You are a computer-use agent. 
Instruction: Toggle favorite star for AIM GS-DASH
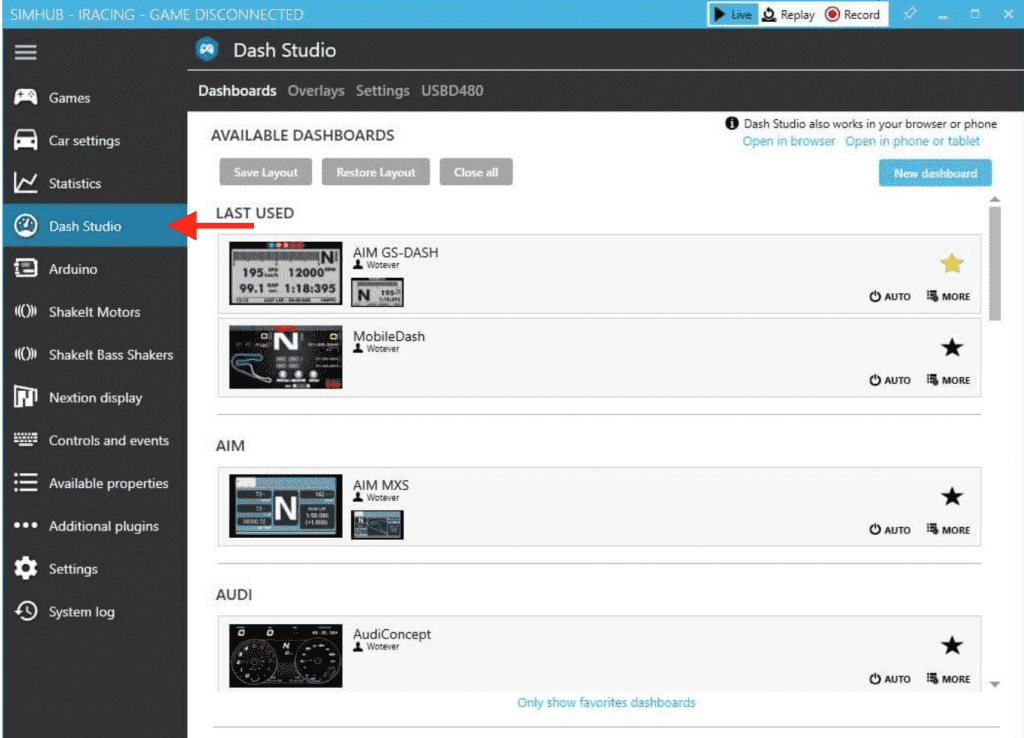click(952, 264)
